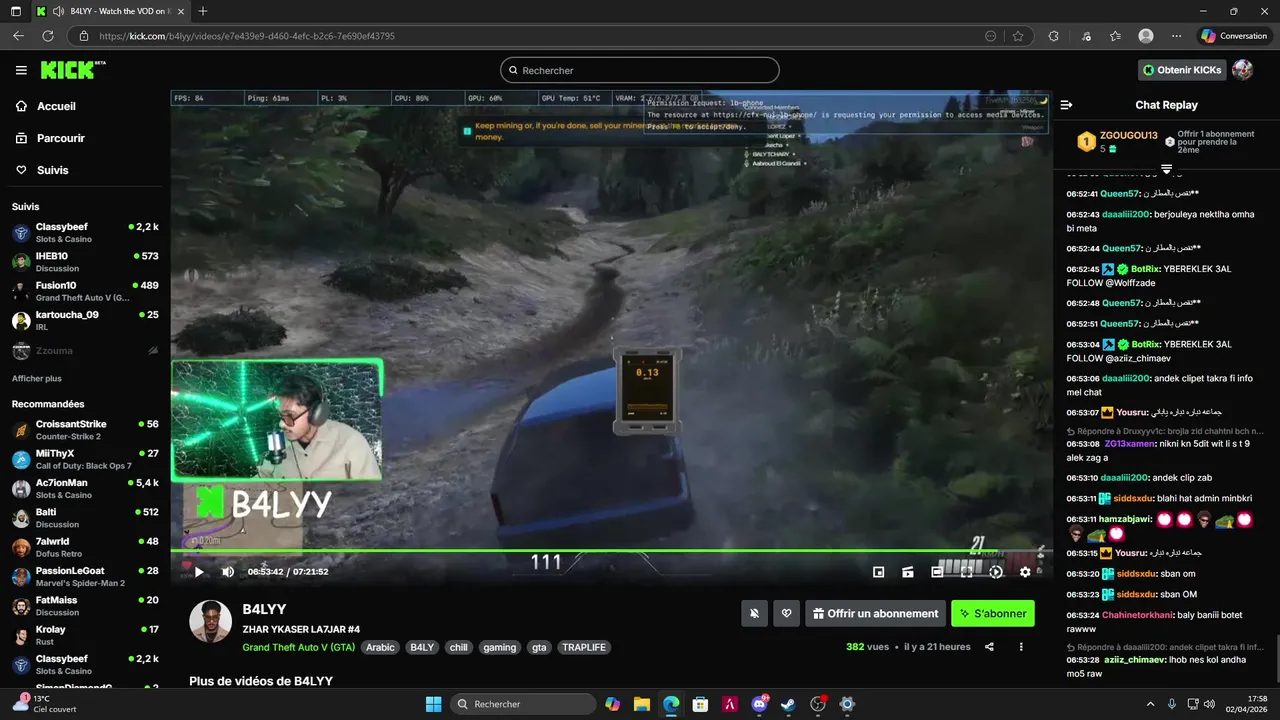Click the browser address bar URL
Screen dimensions: 1280x720
pyautogui.click(x=247, y=36)
